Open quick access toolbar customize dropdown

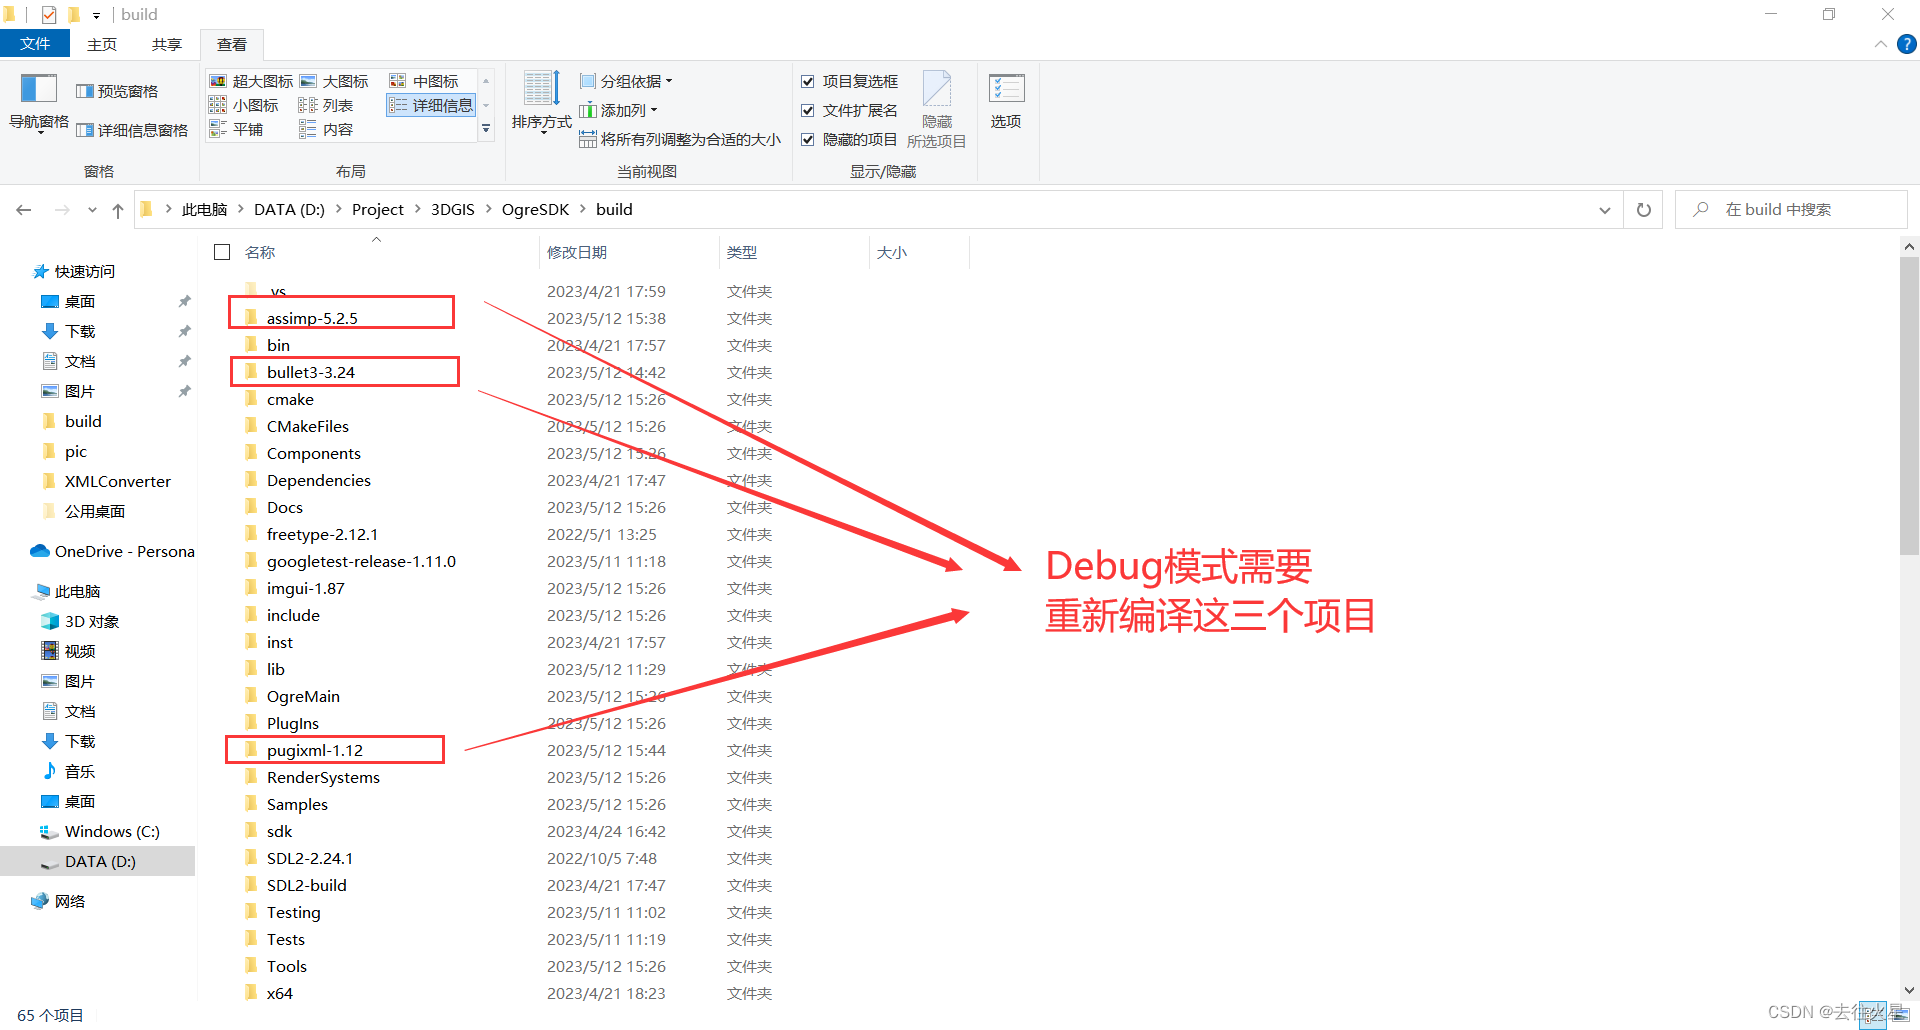coord(96,15)
